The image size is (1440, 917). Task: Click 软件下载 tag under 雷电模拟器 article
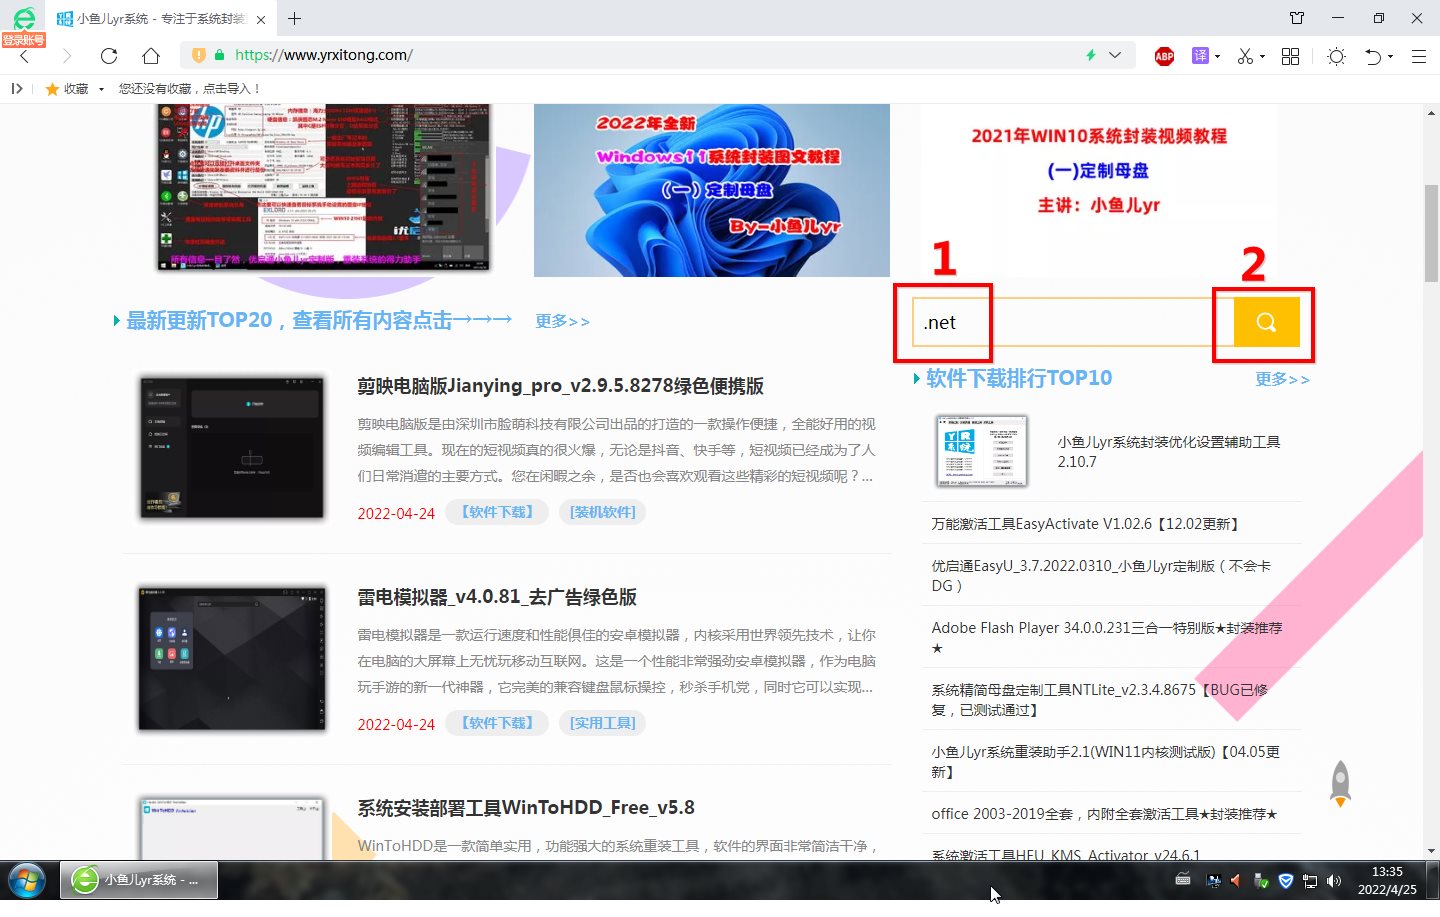click(x=497, y=723)
